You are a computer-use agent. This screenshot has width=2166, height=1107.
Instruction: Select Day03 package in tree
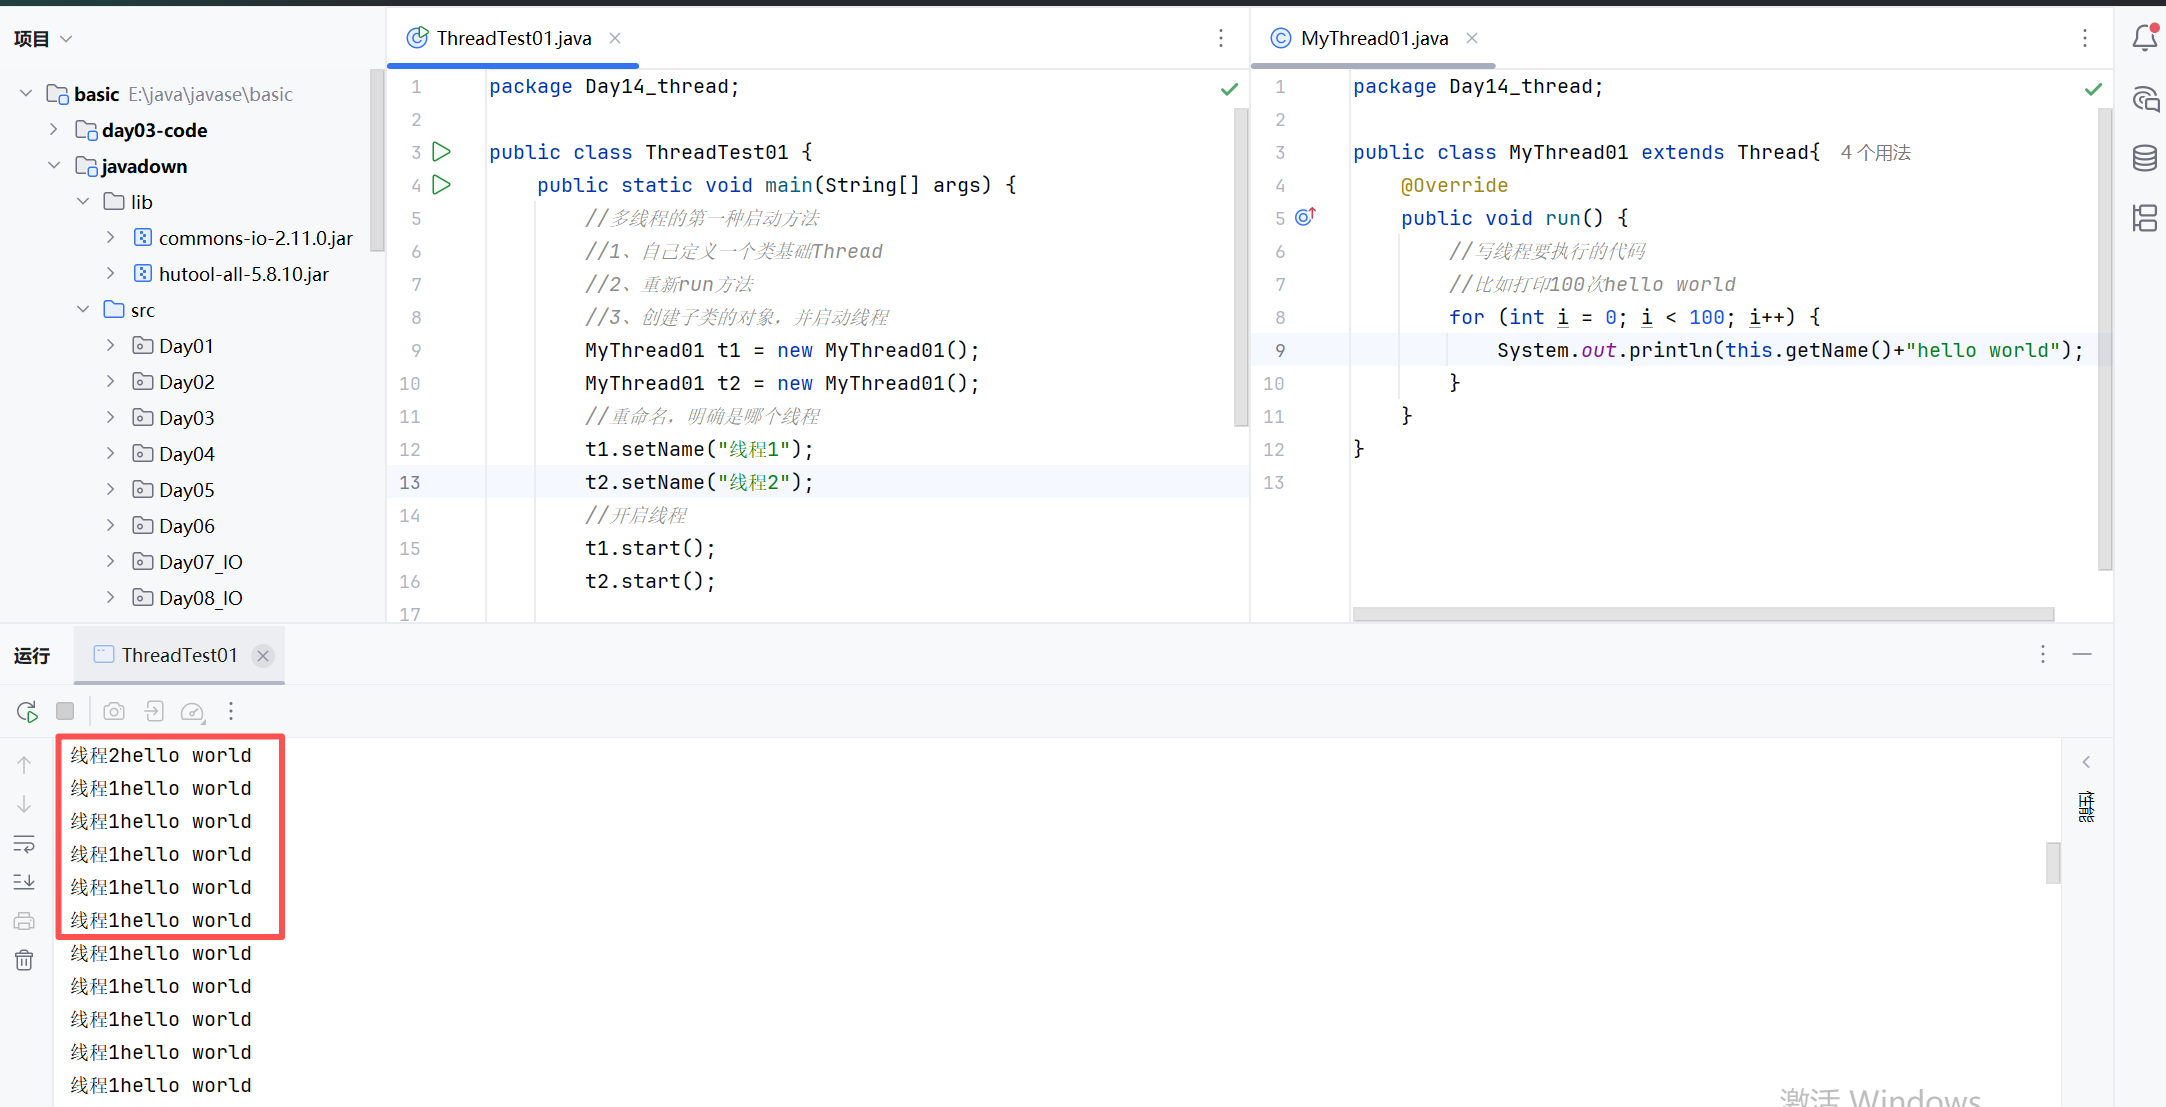tap(186, 418)
